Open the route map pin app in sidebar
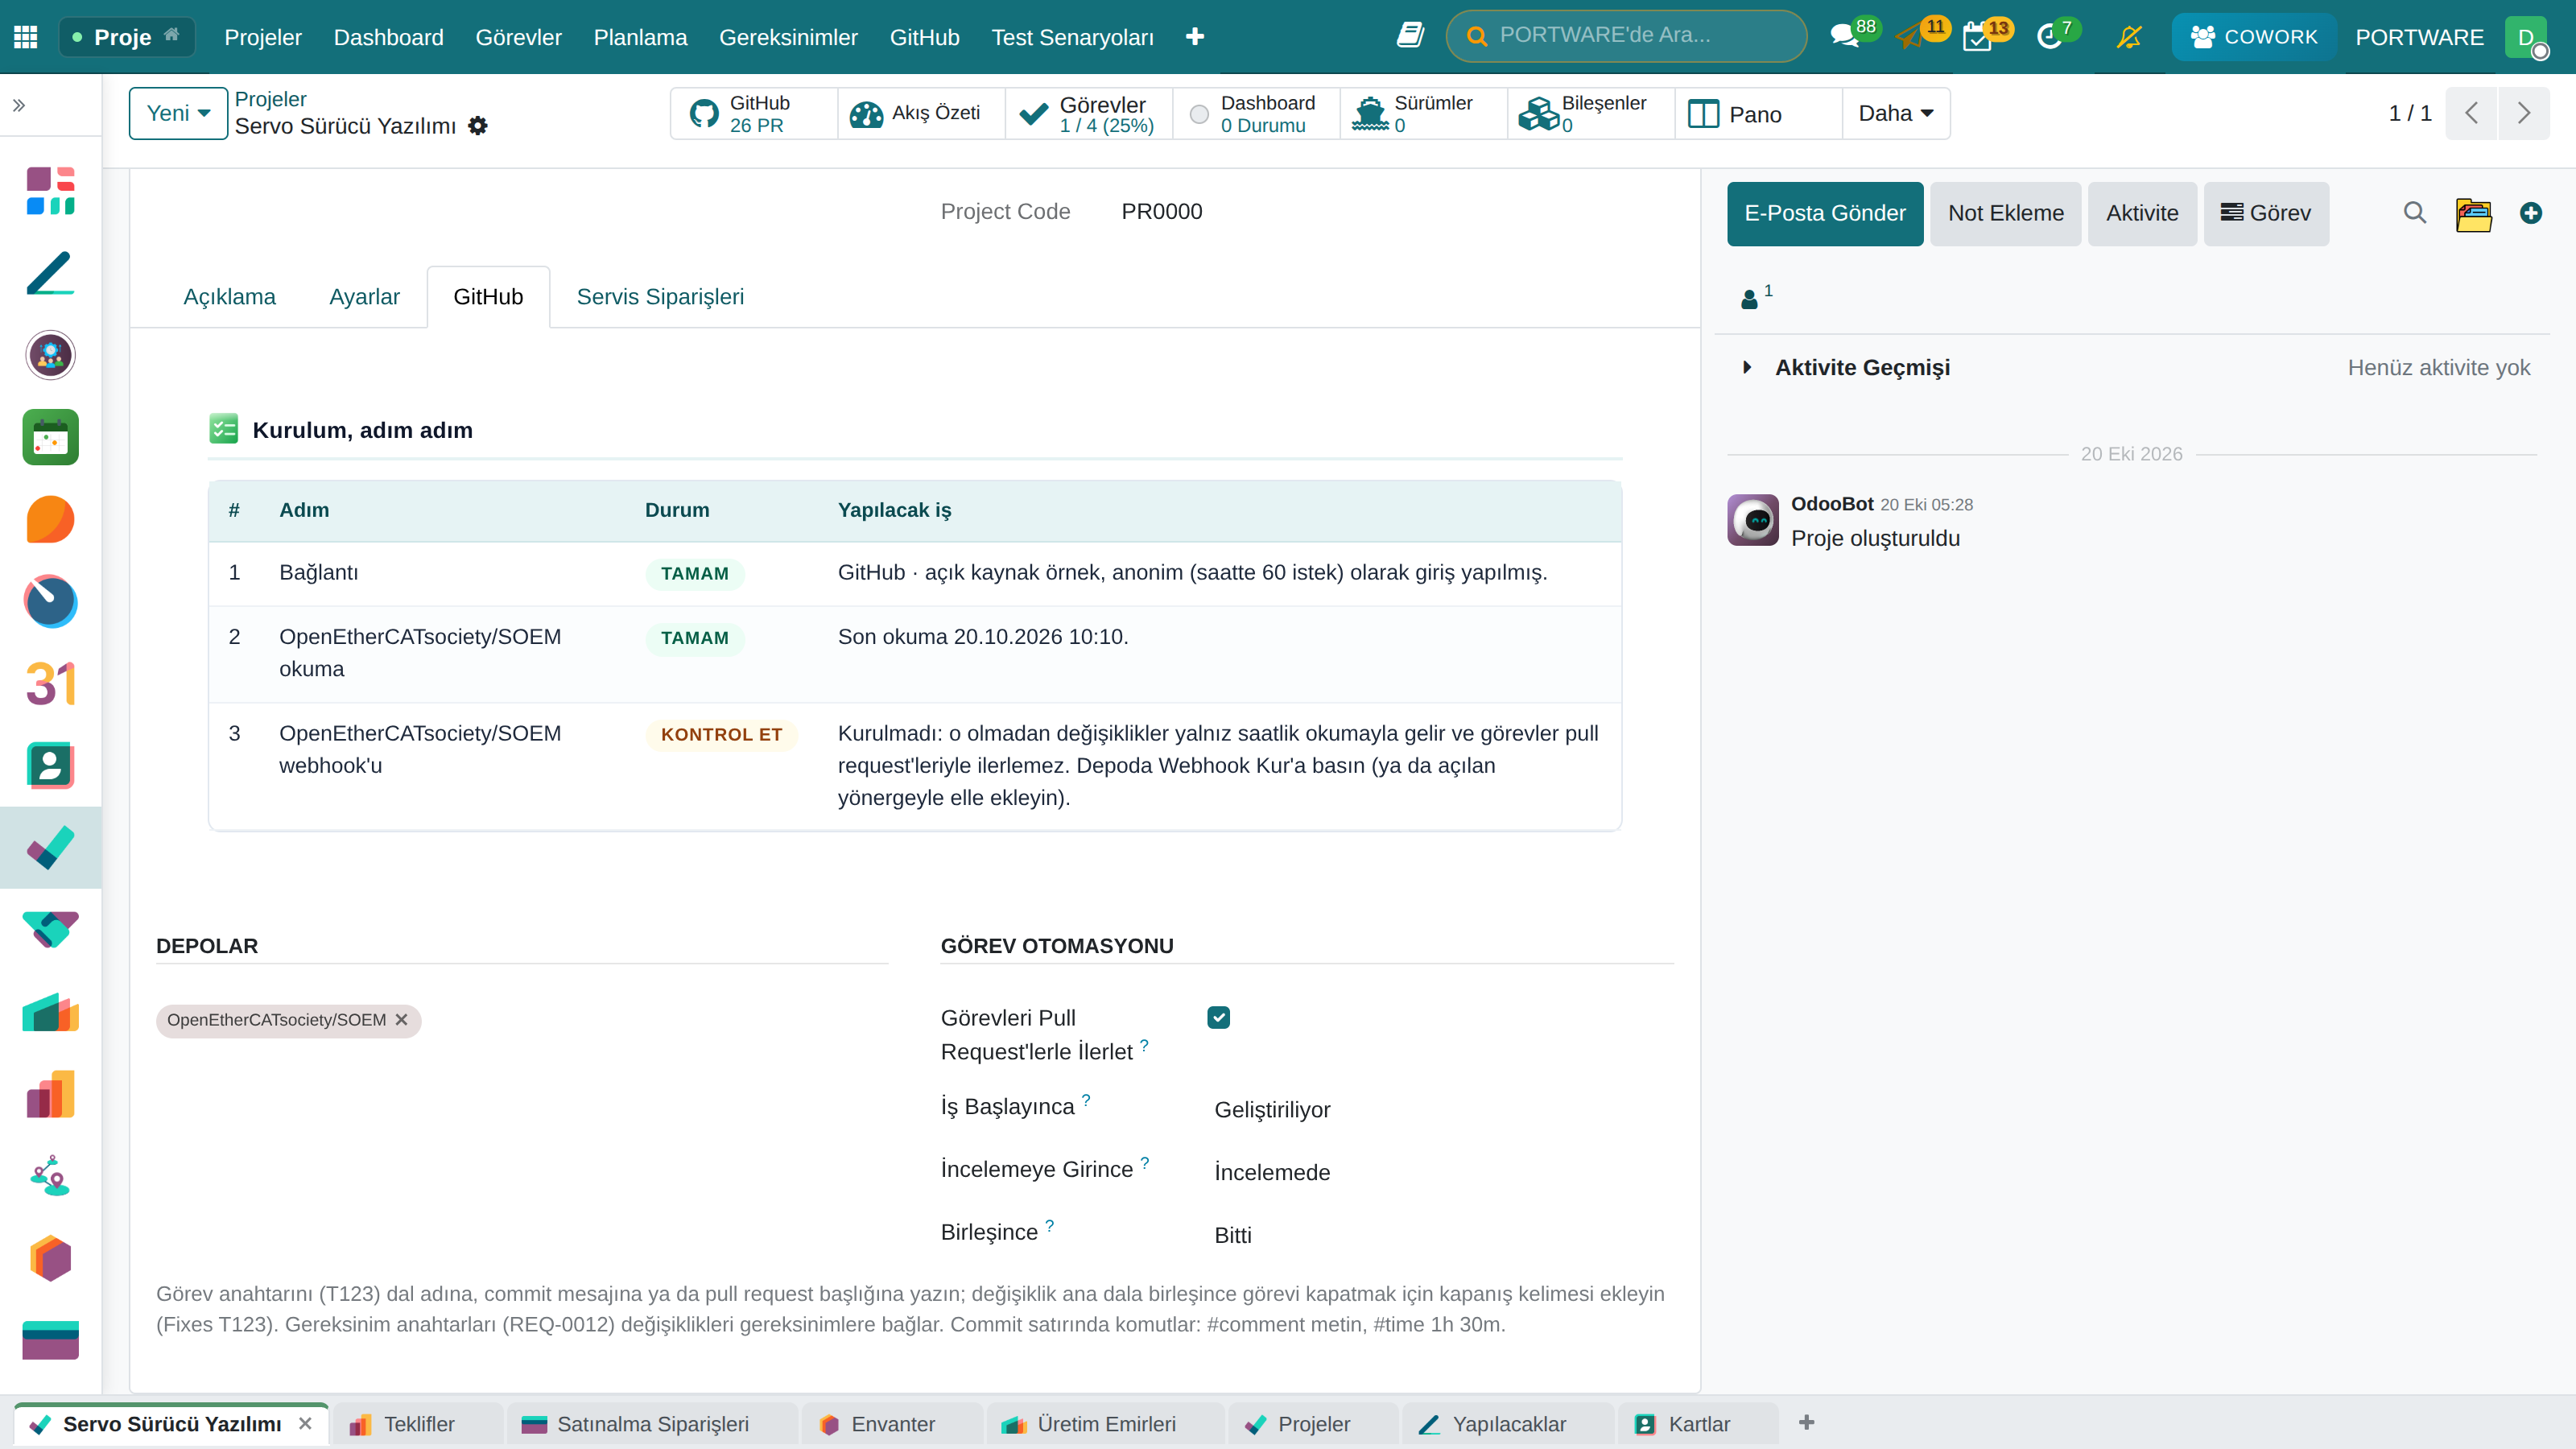 50,1176
